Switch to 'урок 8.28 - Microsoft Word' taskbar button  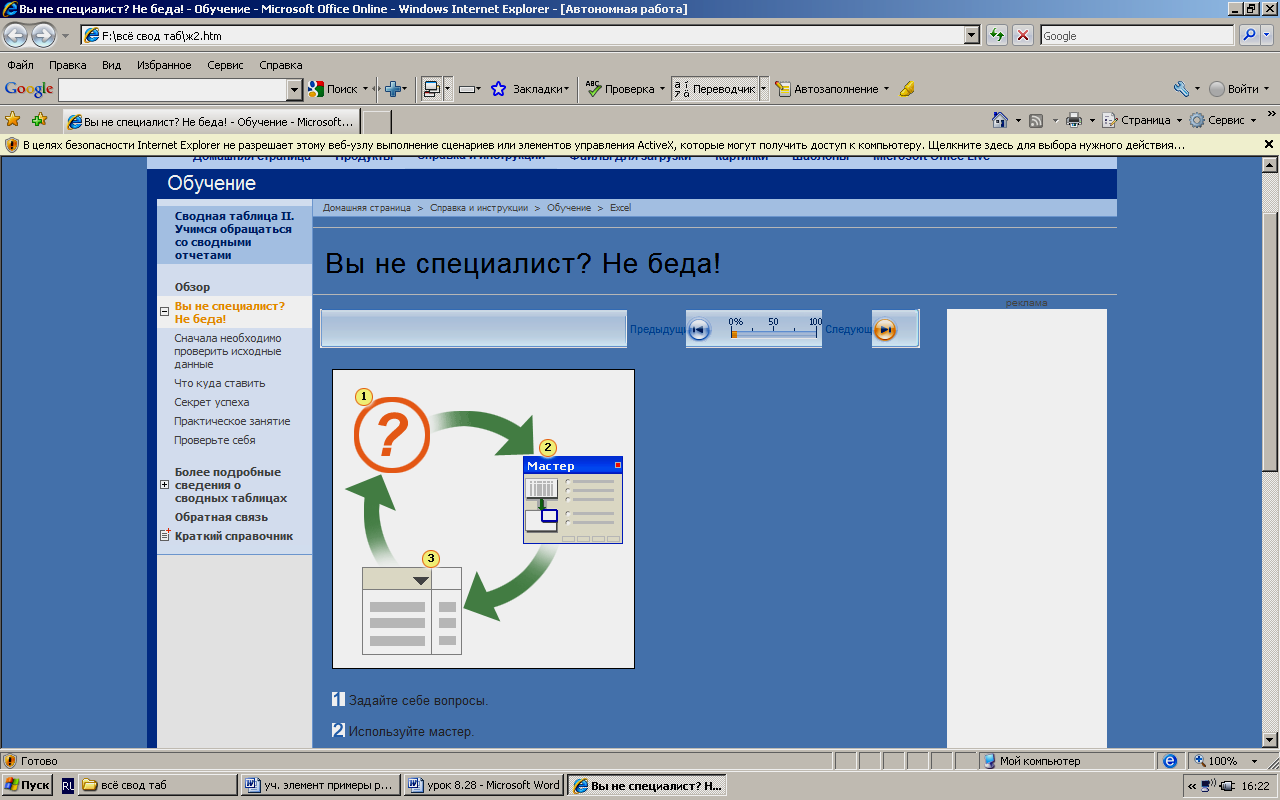485,785
